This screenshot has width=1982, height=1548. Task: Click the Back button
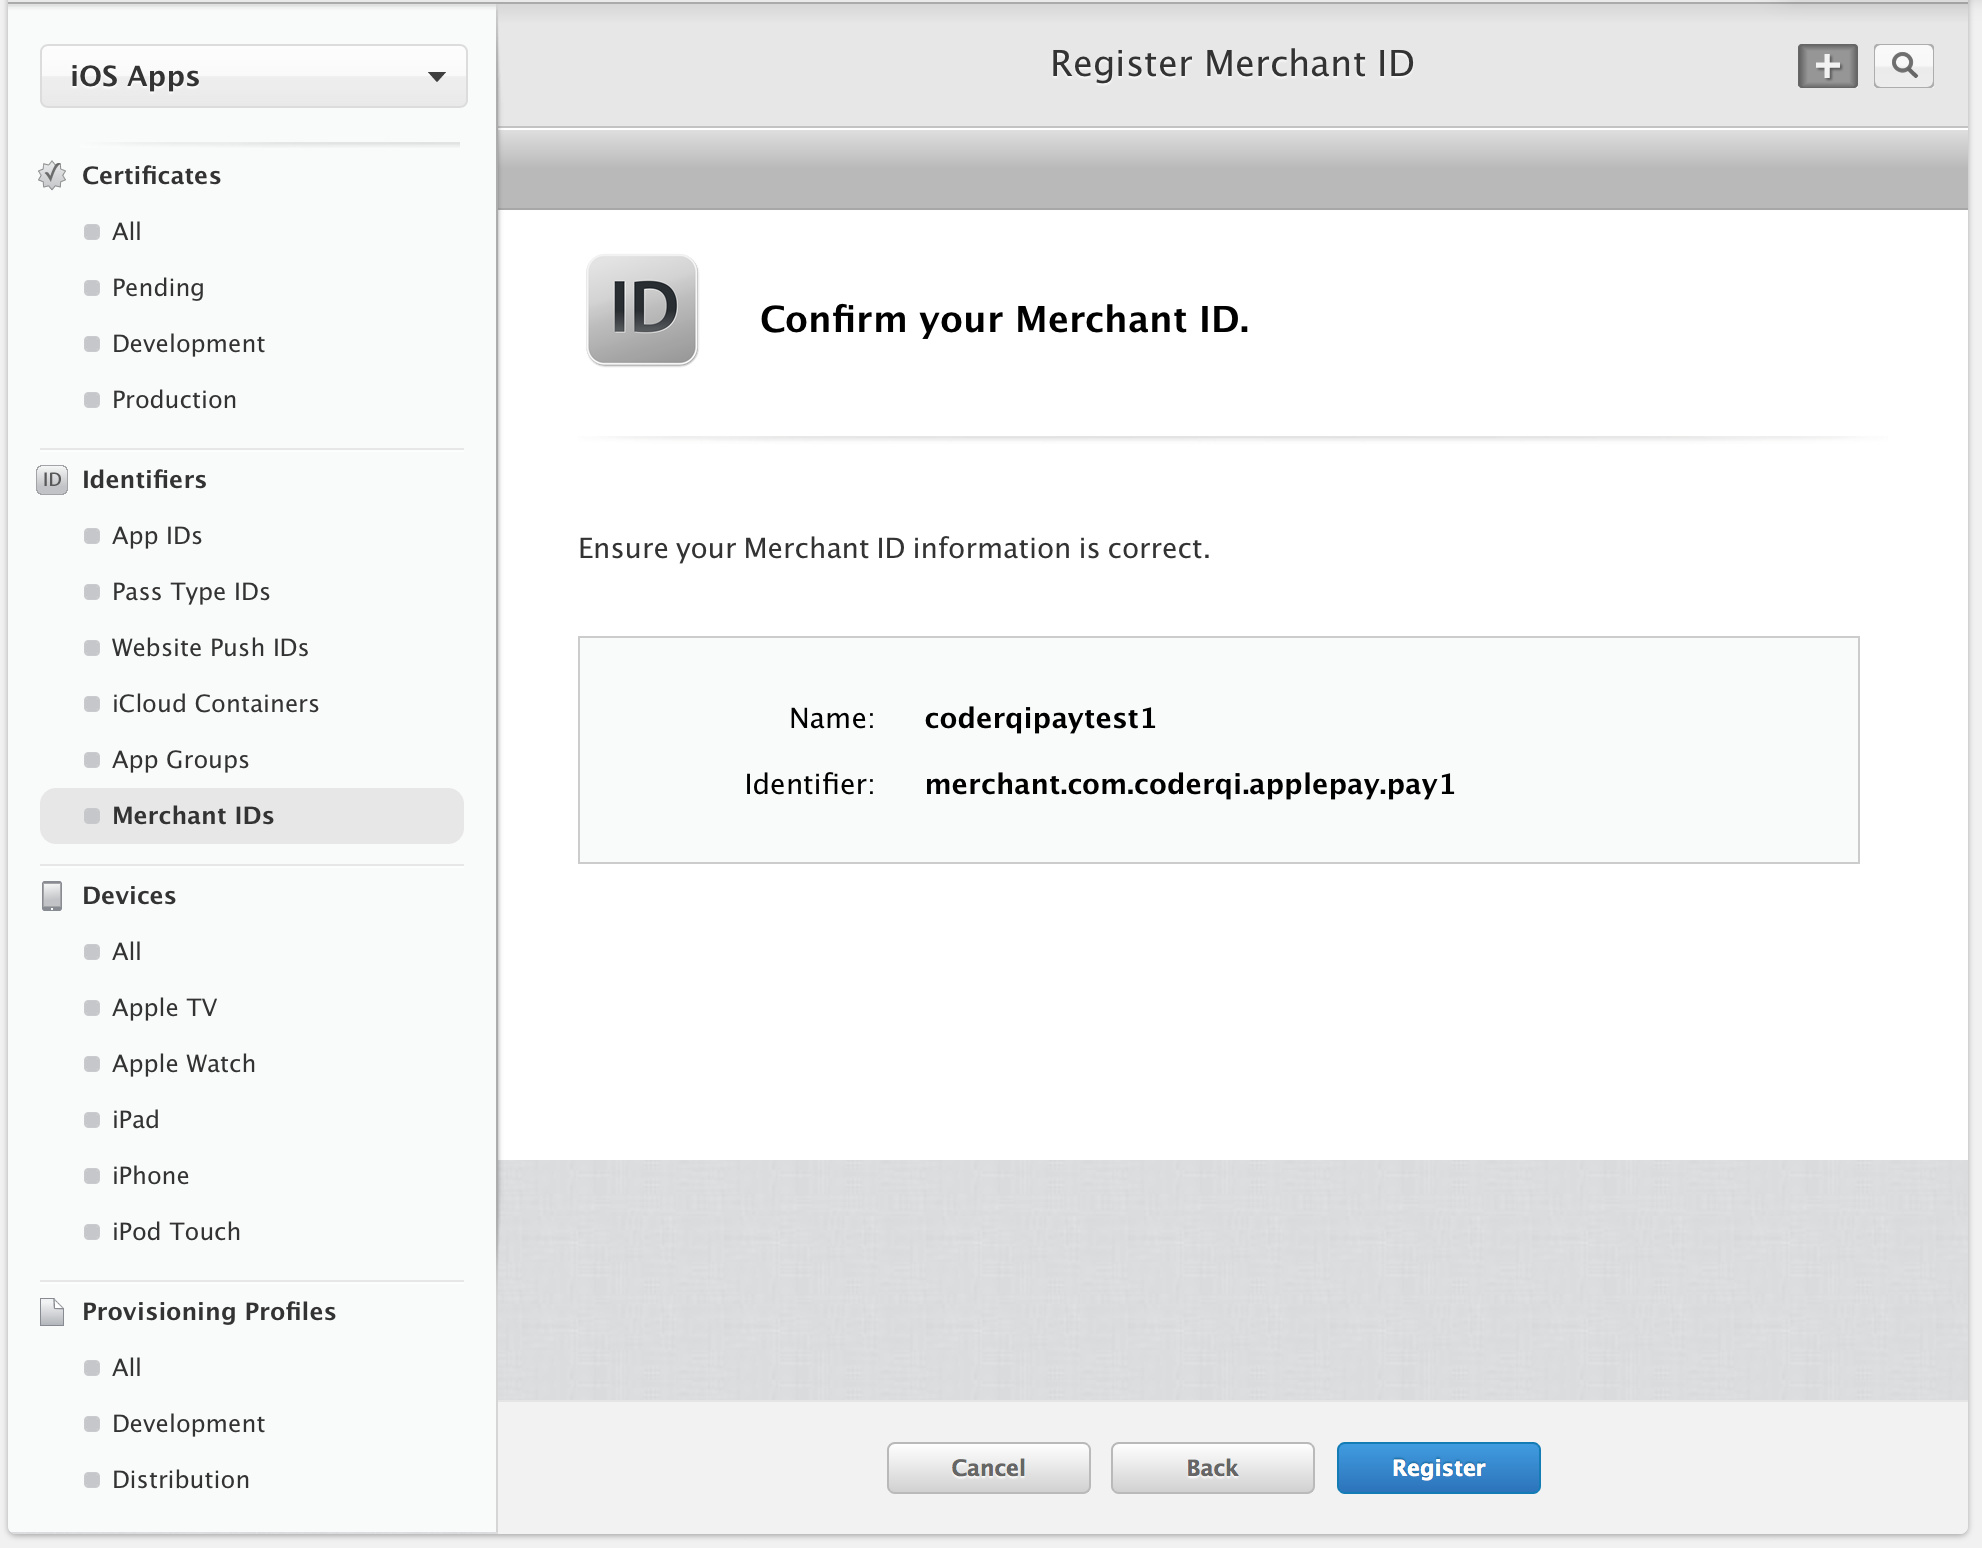coord(1212,1467)
